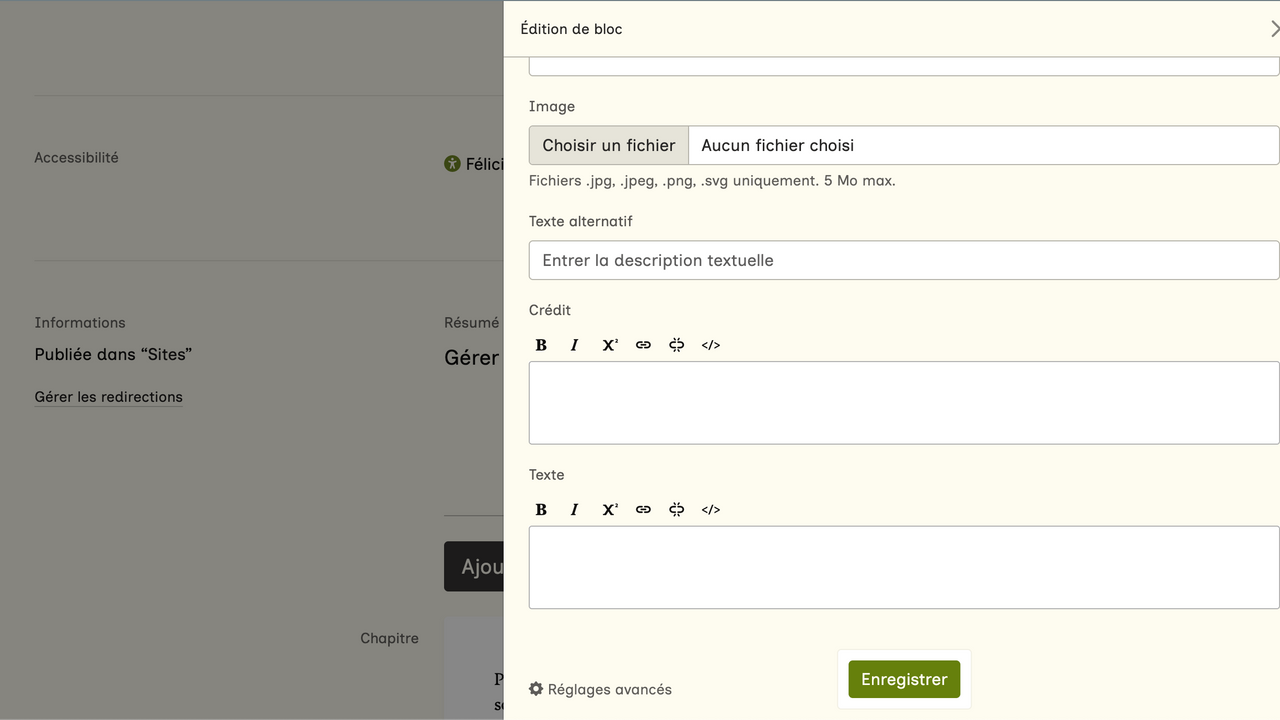Insert link in the Crédit editor
Image resolution: width=1280 pixels, height=720 pixels.
(x=643, y=345)
